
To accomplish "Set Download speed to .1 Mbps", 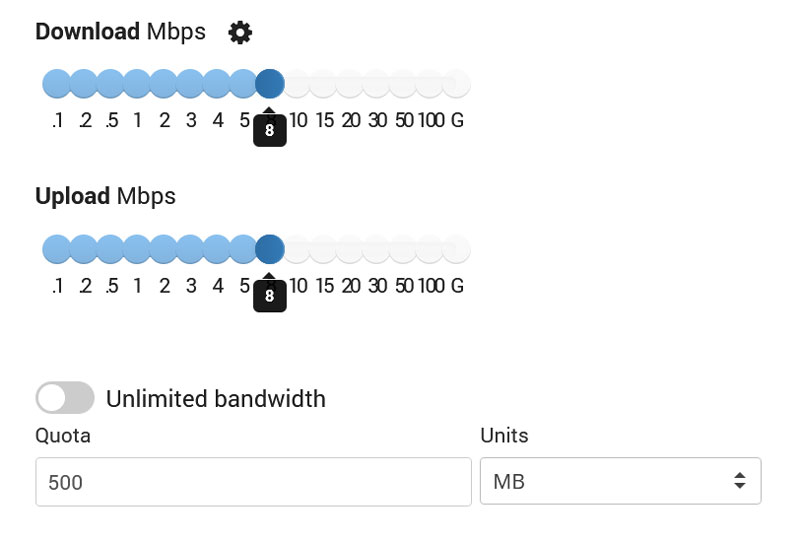I will 57,83.
